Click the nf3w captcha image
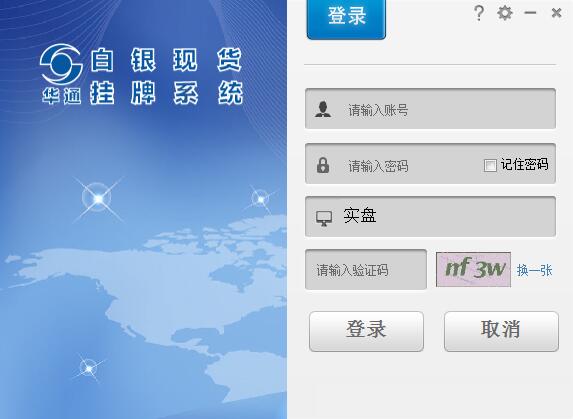 point(473,270)
